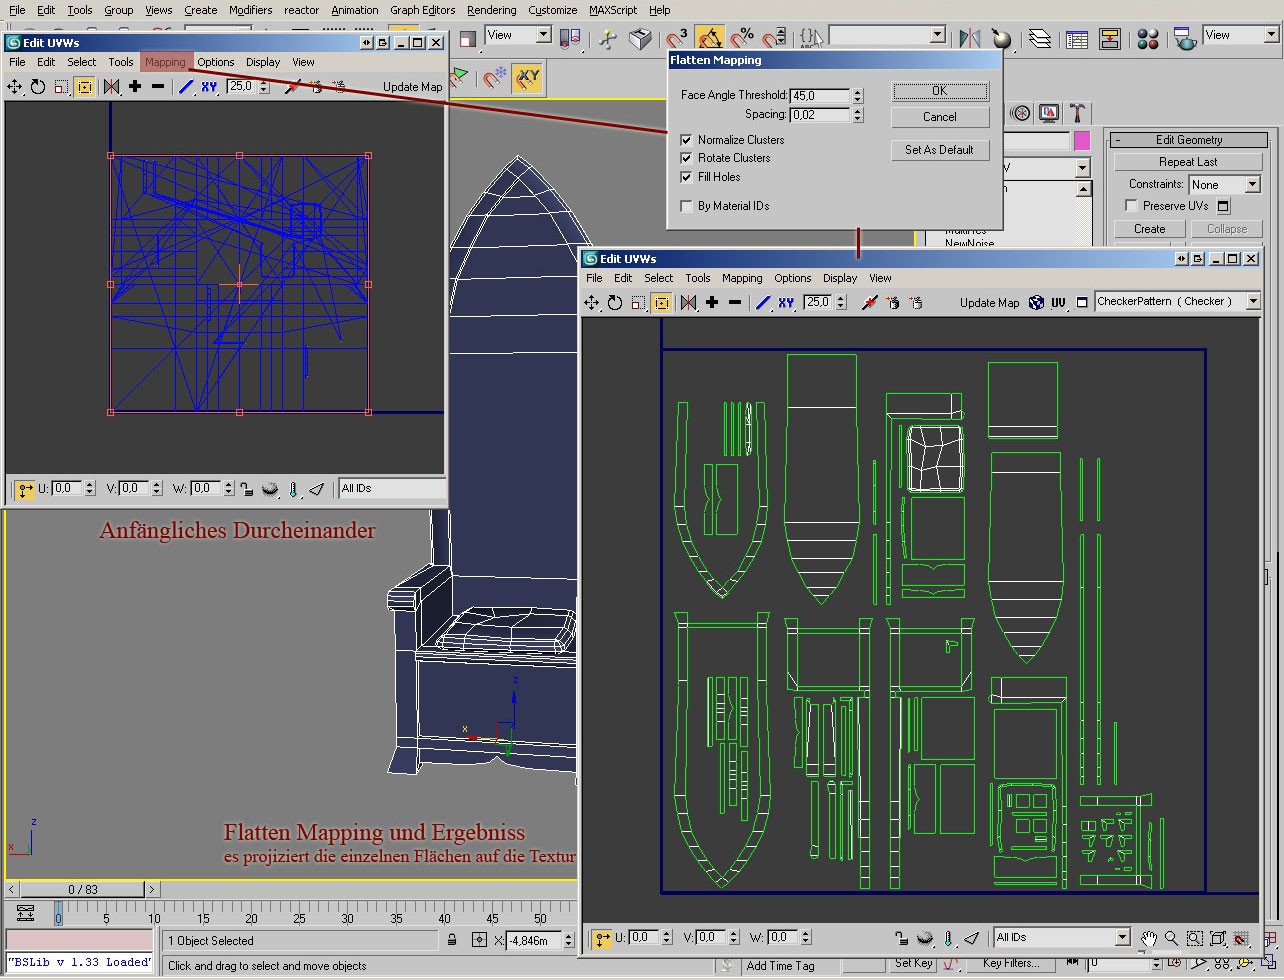The height and width of the screenshot is (980, 1284).
Task: Disable the Fill Holes option
Action: 686,177
